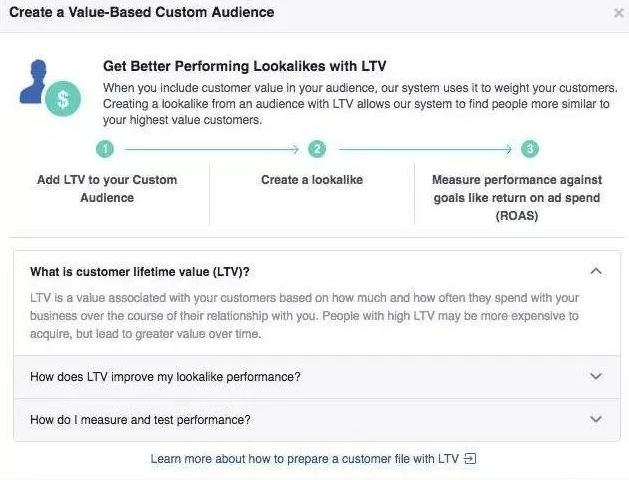629x480 pixels.
Task: Click arrow between steps 2 and 3
Action: (425, 150)
